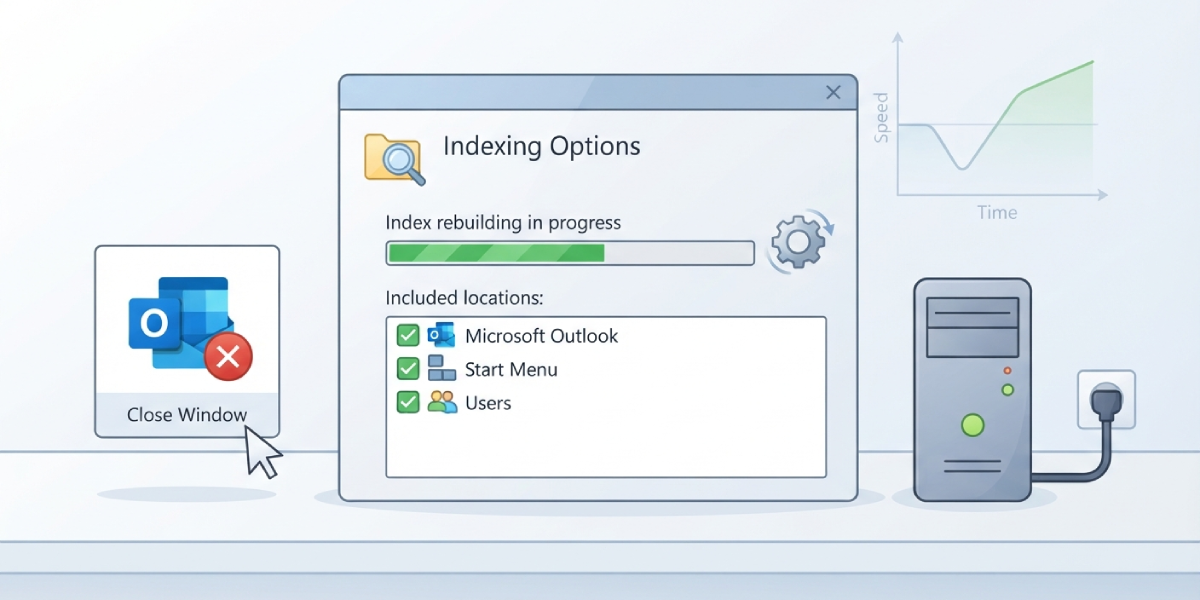Click the index rebuilding progress bar
The image size is (1200, 600).
570,253
